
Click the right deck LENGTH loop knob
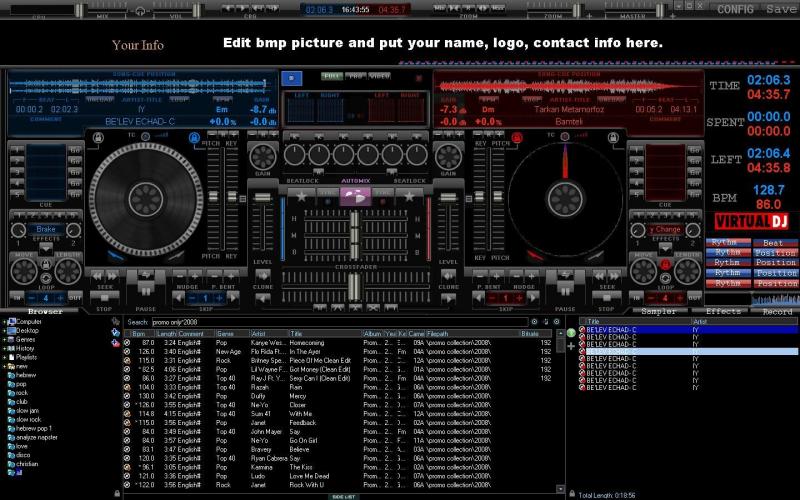tap(687, 272)
